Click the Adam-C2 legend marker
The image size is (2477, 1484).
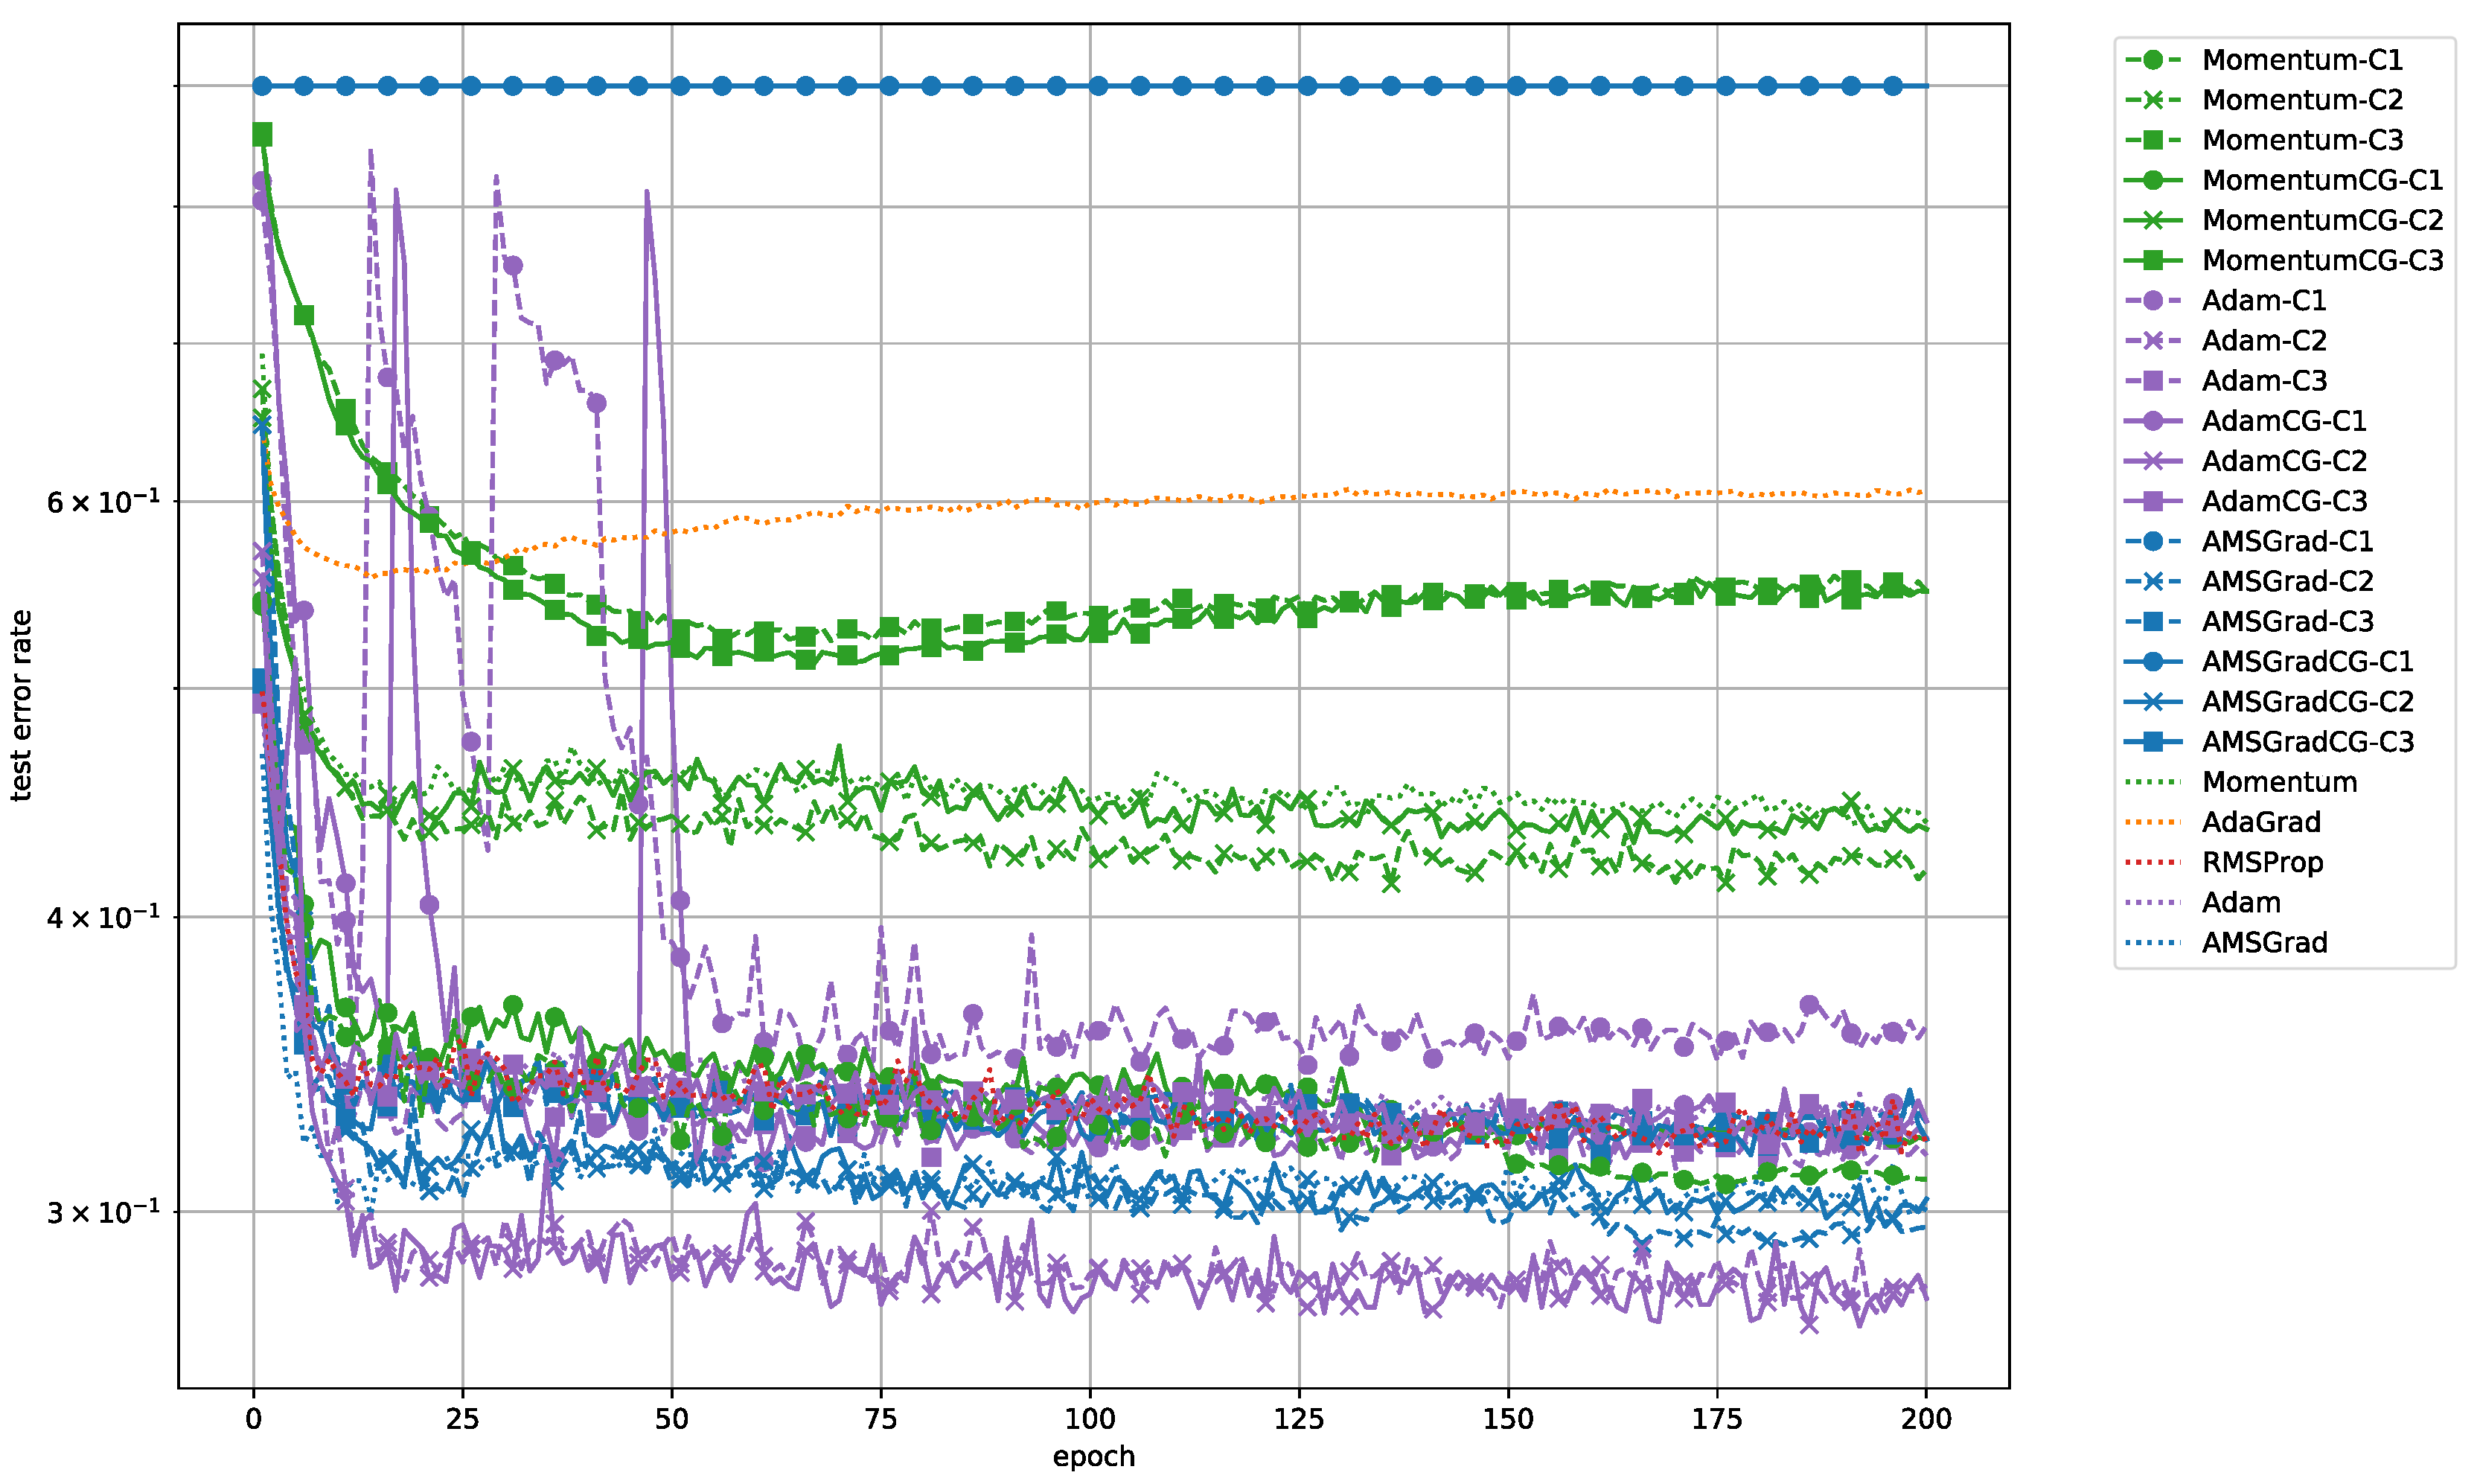[2153, 341]
